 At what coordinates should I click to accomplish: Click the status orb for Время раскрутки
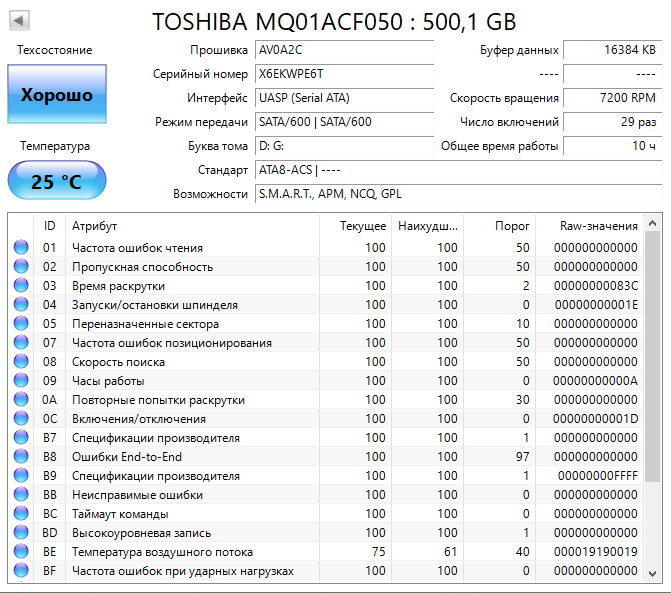pos(21,285)
